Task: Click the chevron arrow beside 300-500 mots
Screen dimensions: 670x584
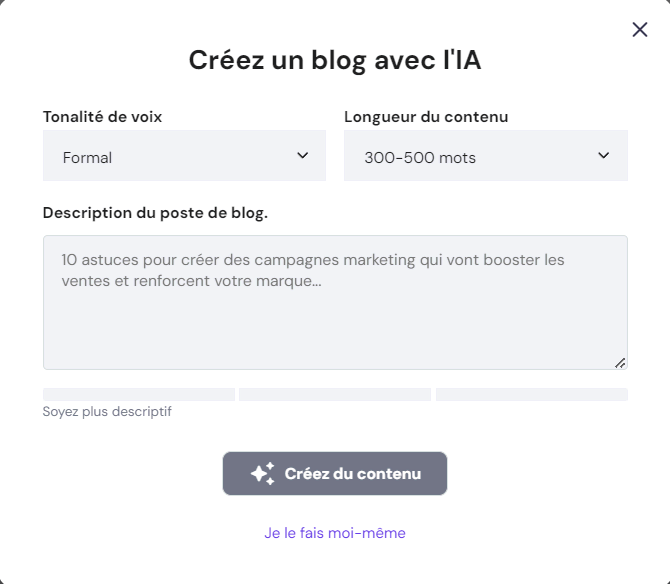Action: click(x=604, y=156)
